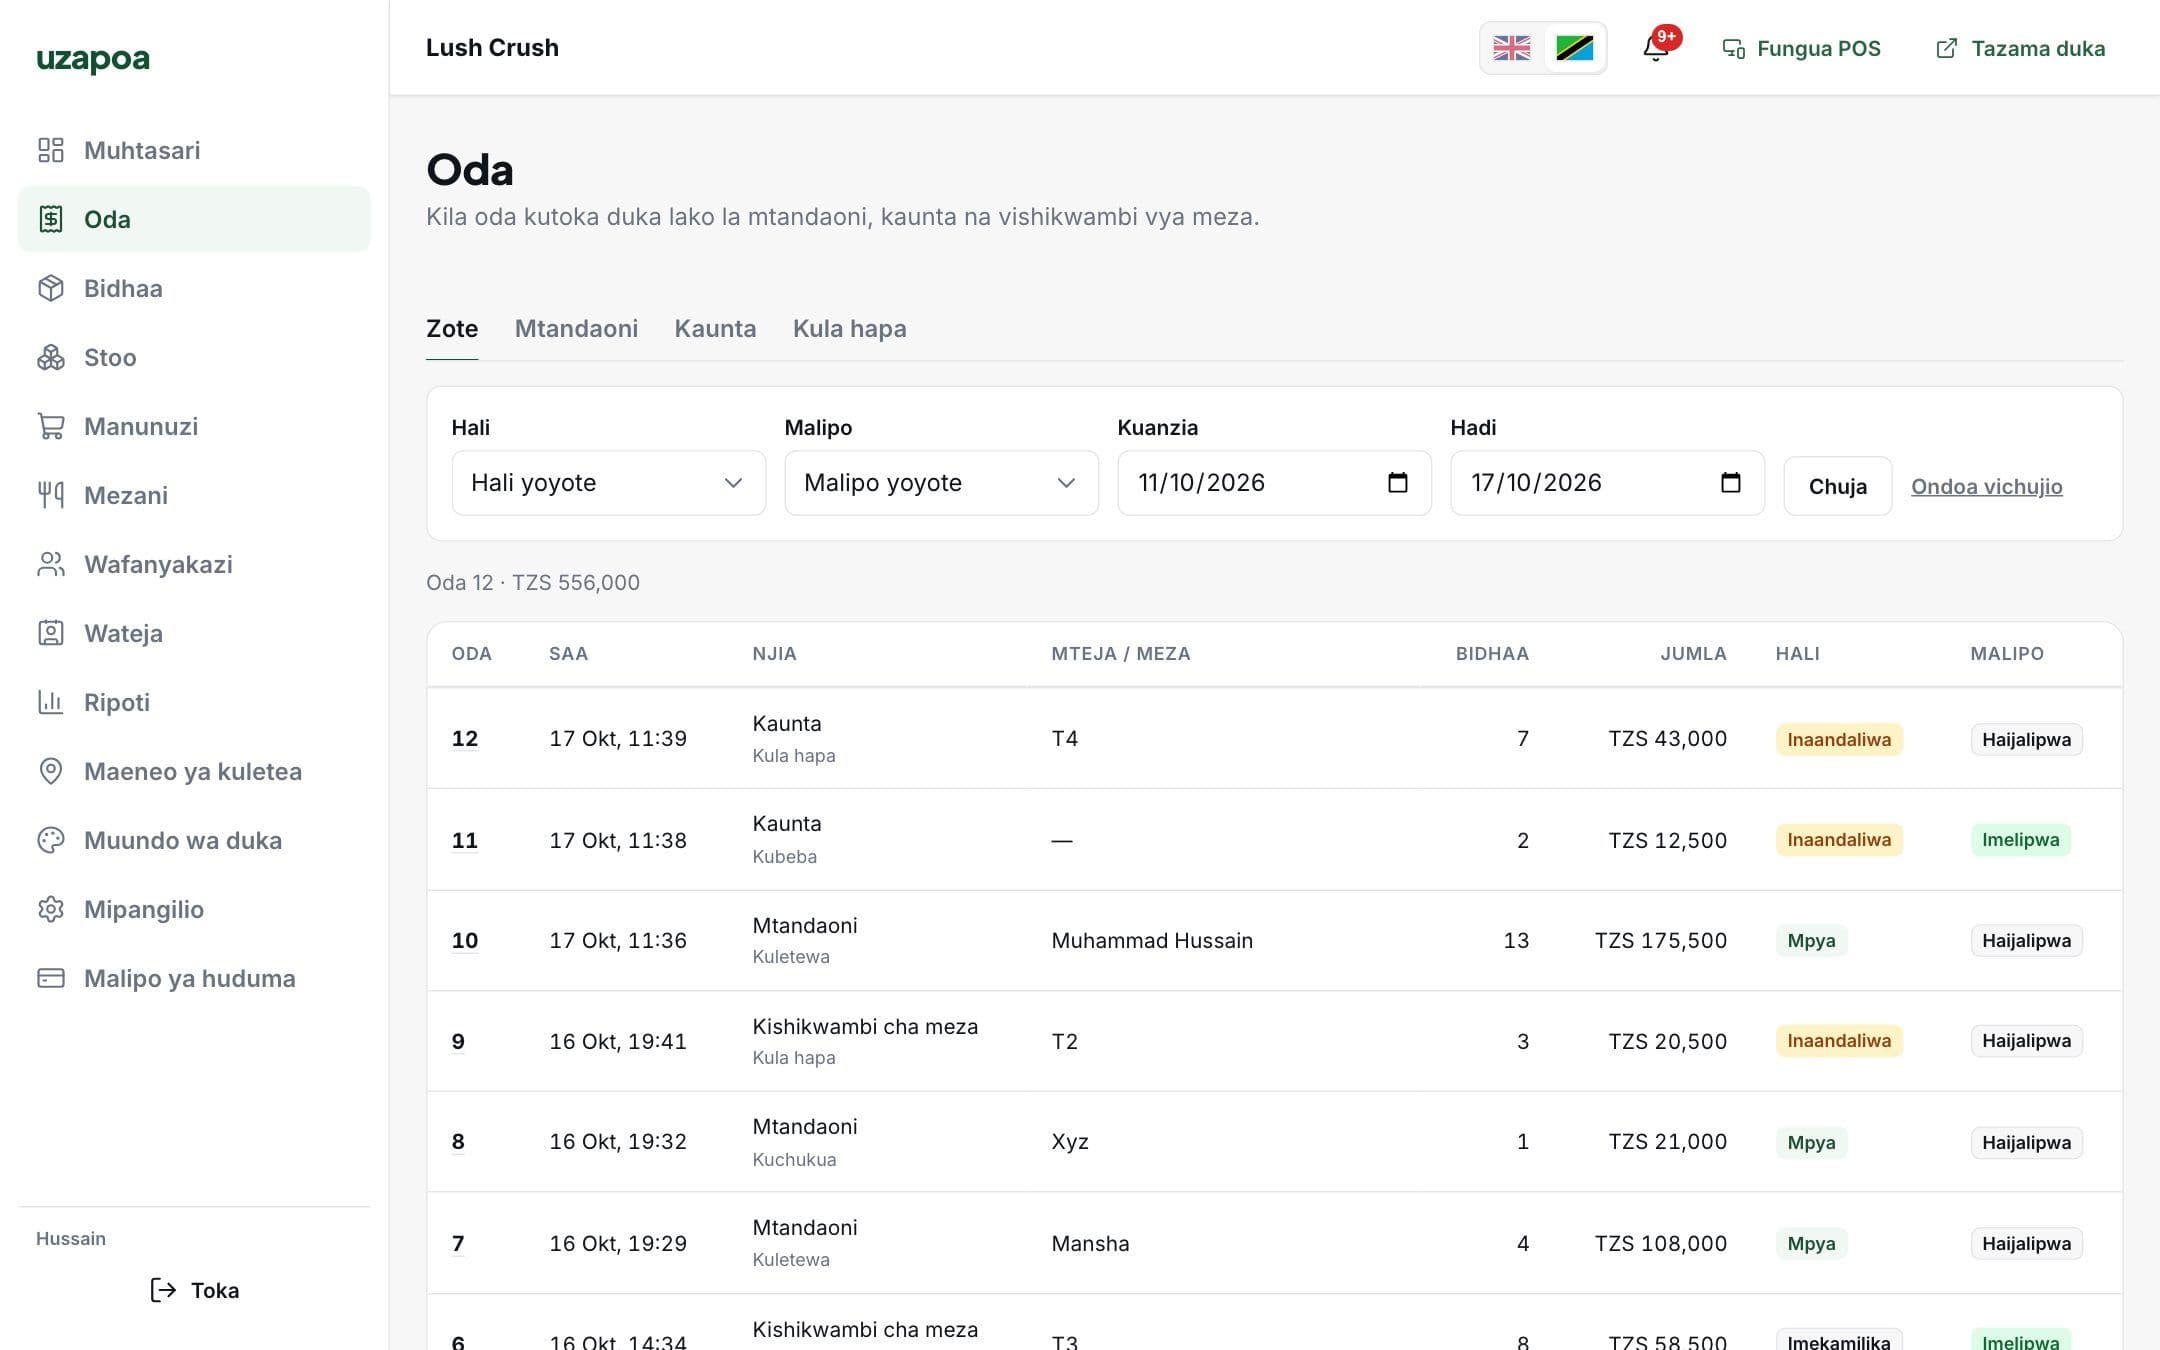Click the Tazama duka external-link icon
This screenshot has width=2160, height=1350.
[x=1947, y=48]
